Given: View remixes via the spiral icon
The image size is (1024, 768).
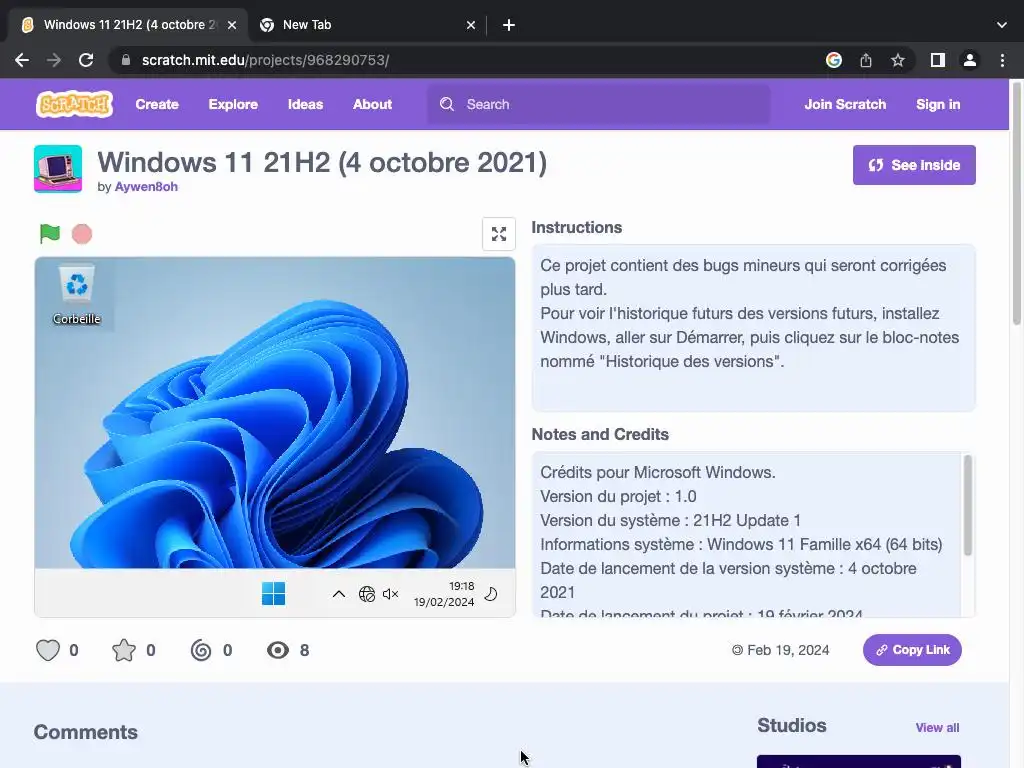Looking at the screenshot, I should point(201,650).
